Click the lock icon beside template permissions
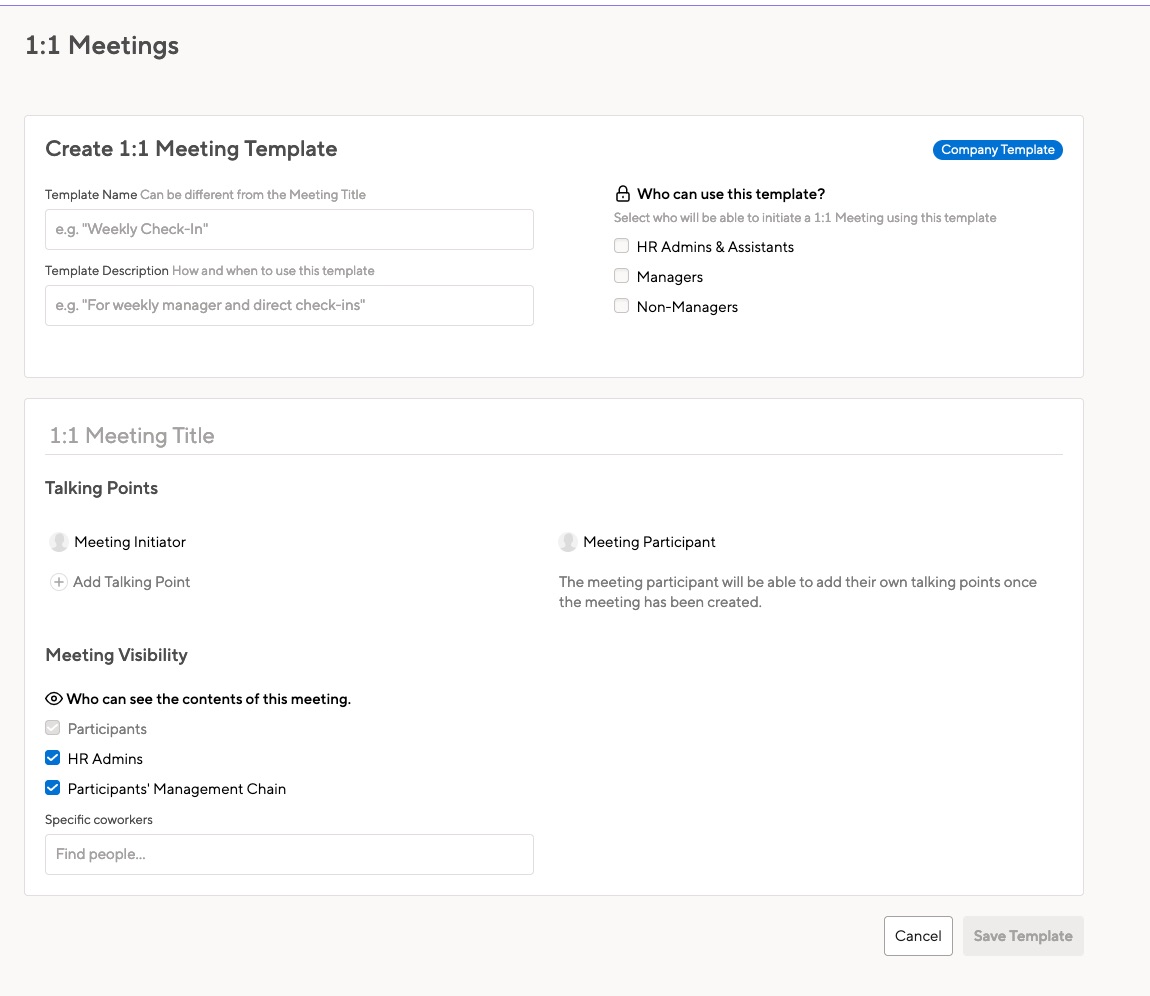Screen dimensions: 1150x996 point(622,194)
